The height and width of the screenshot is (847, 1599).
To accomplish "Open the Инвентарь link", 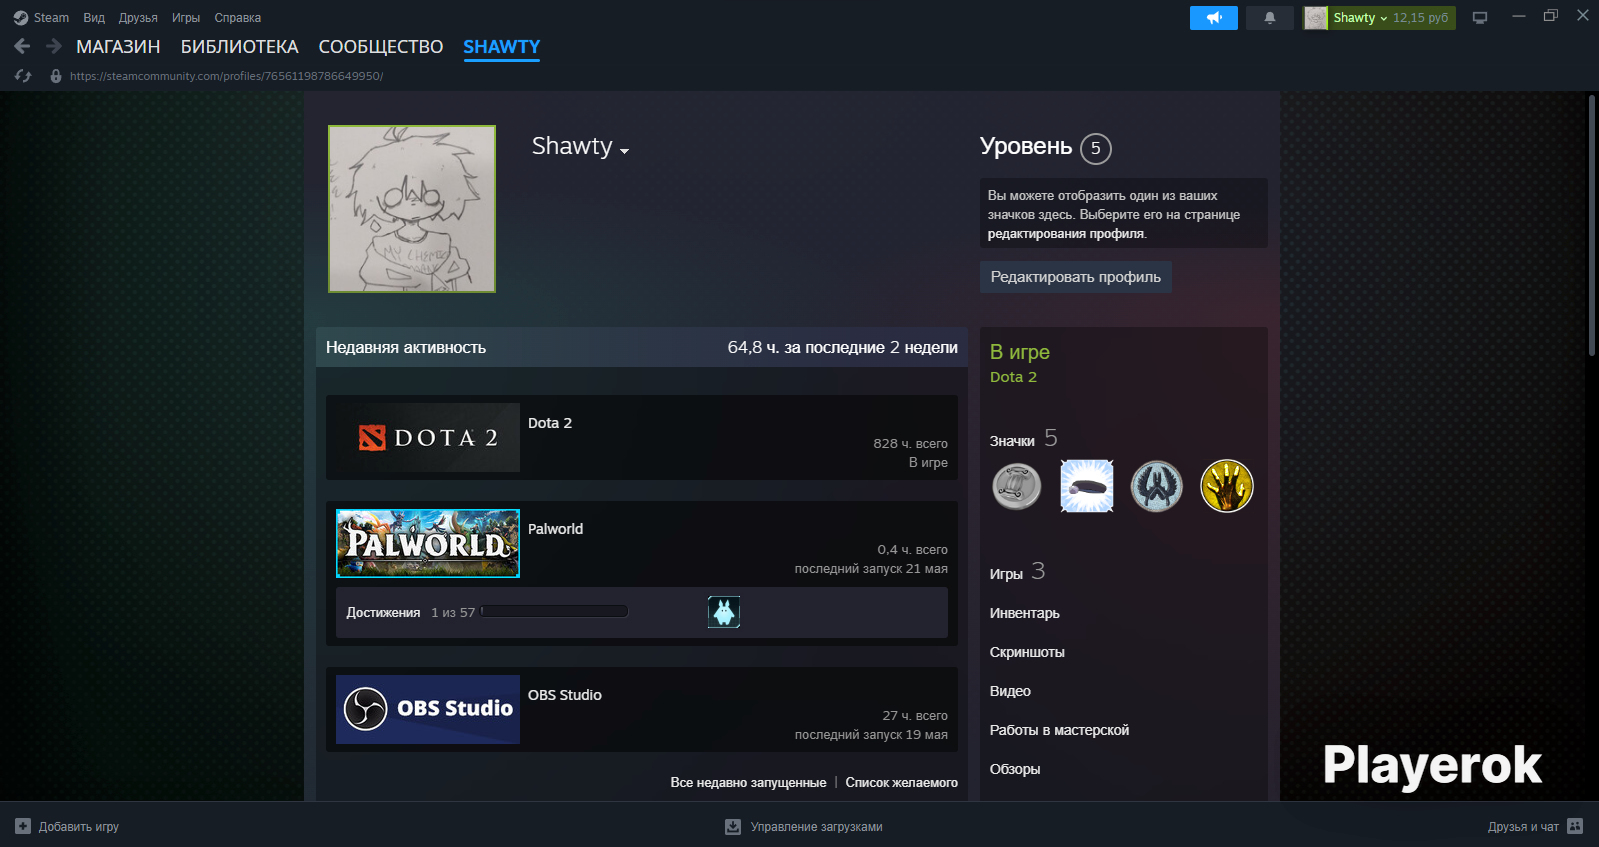I will 1025,613.
